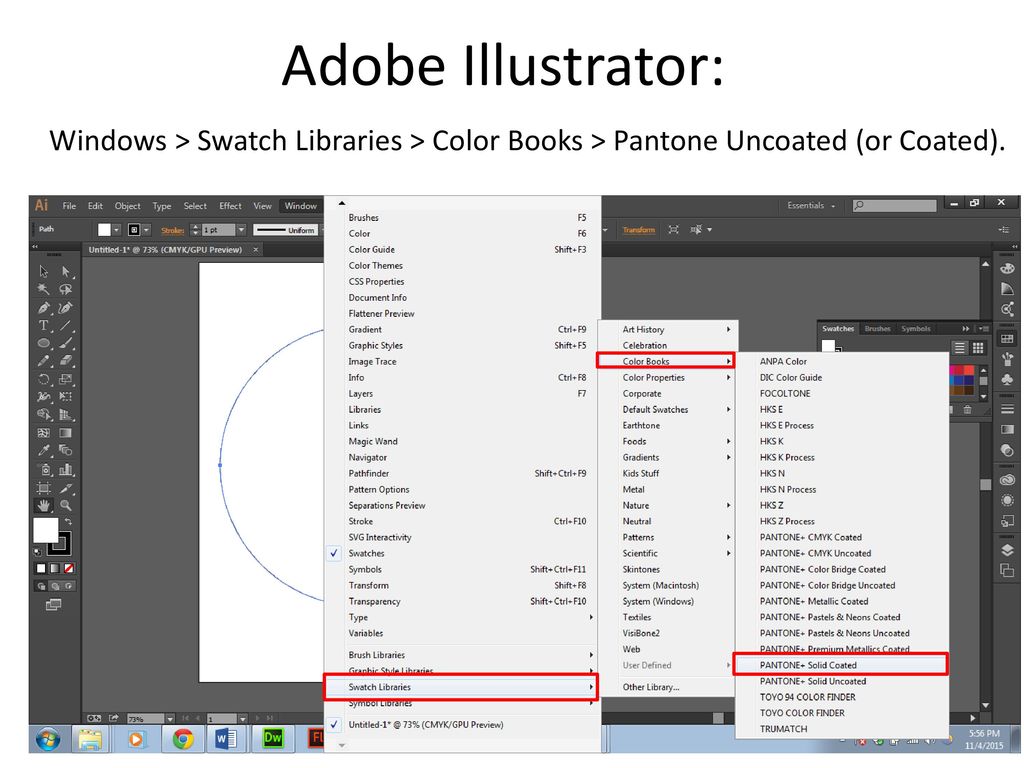Set paint mode to None

pos(69,568)
